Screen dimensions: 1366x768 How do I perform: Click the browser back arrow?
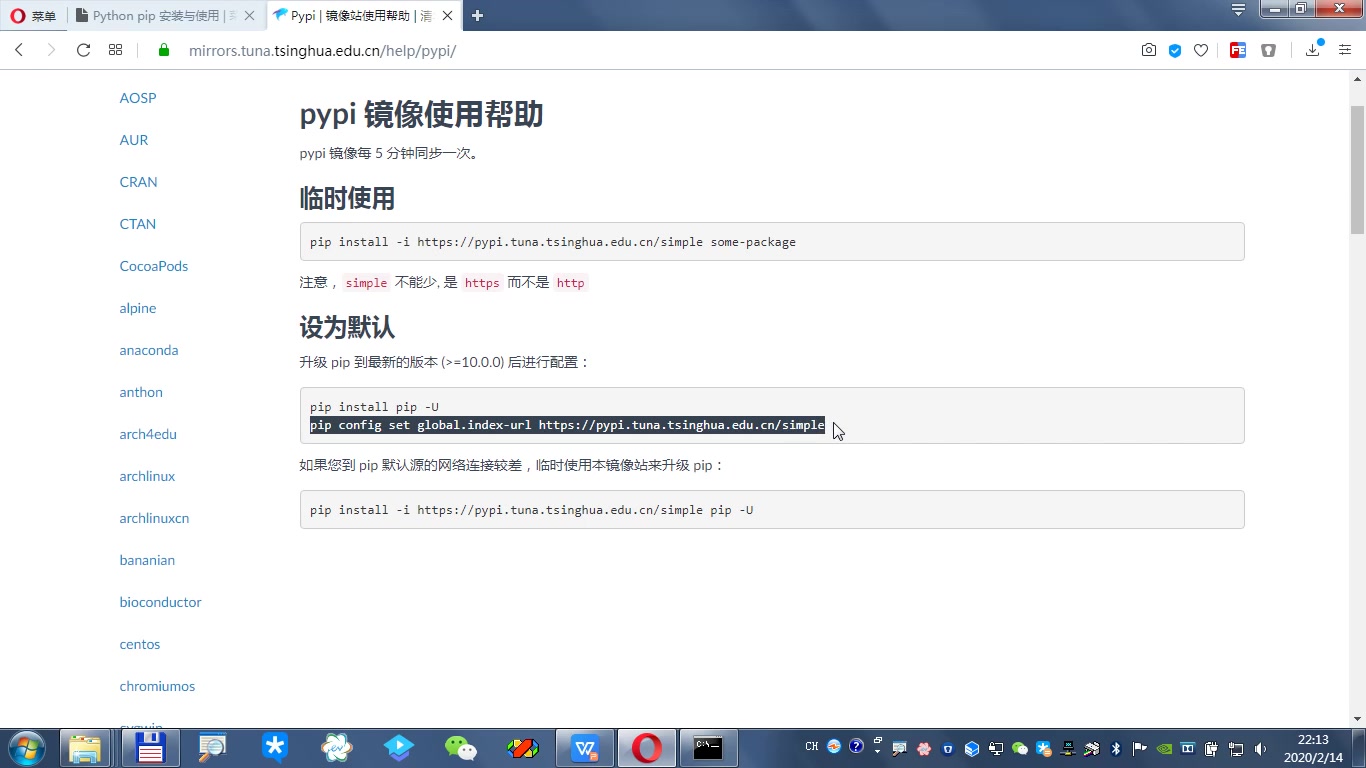[19, 50]
